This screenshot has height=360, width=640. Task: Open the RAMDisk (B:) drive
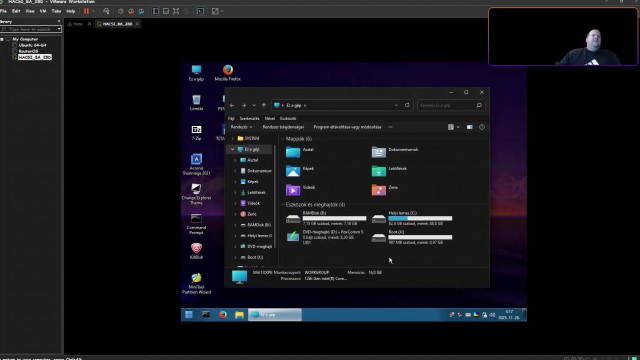pyautogui.click(x=326, y=218)
